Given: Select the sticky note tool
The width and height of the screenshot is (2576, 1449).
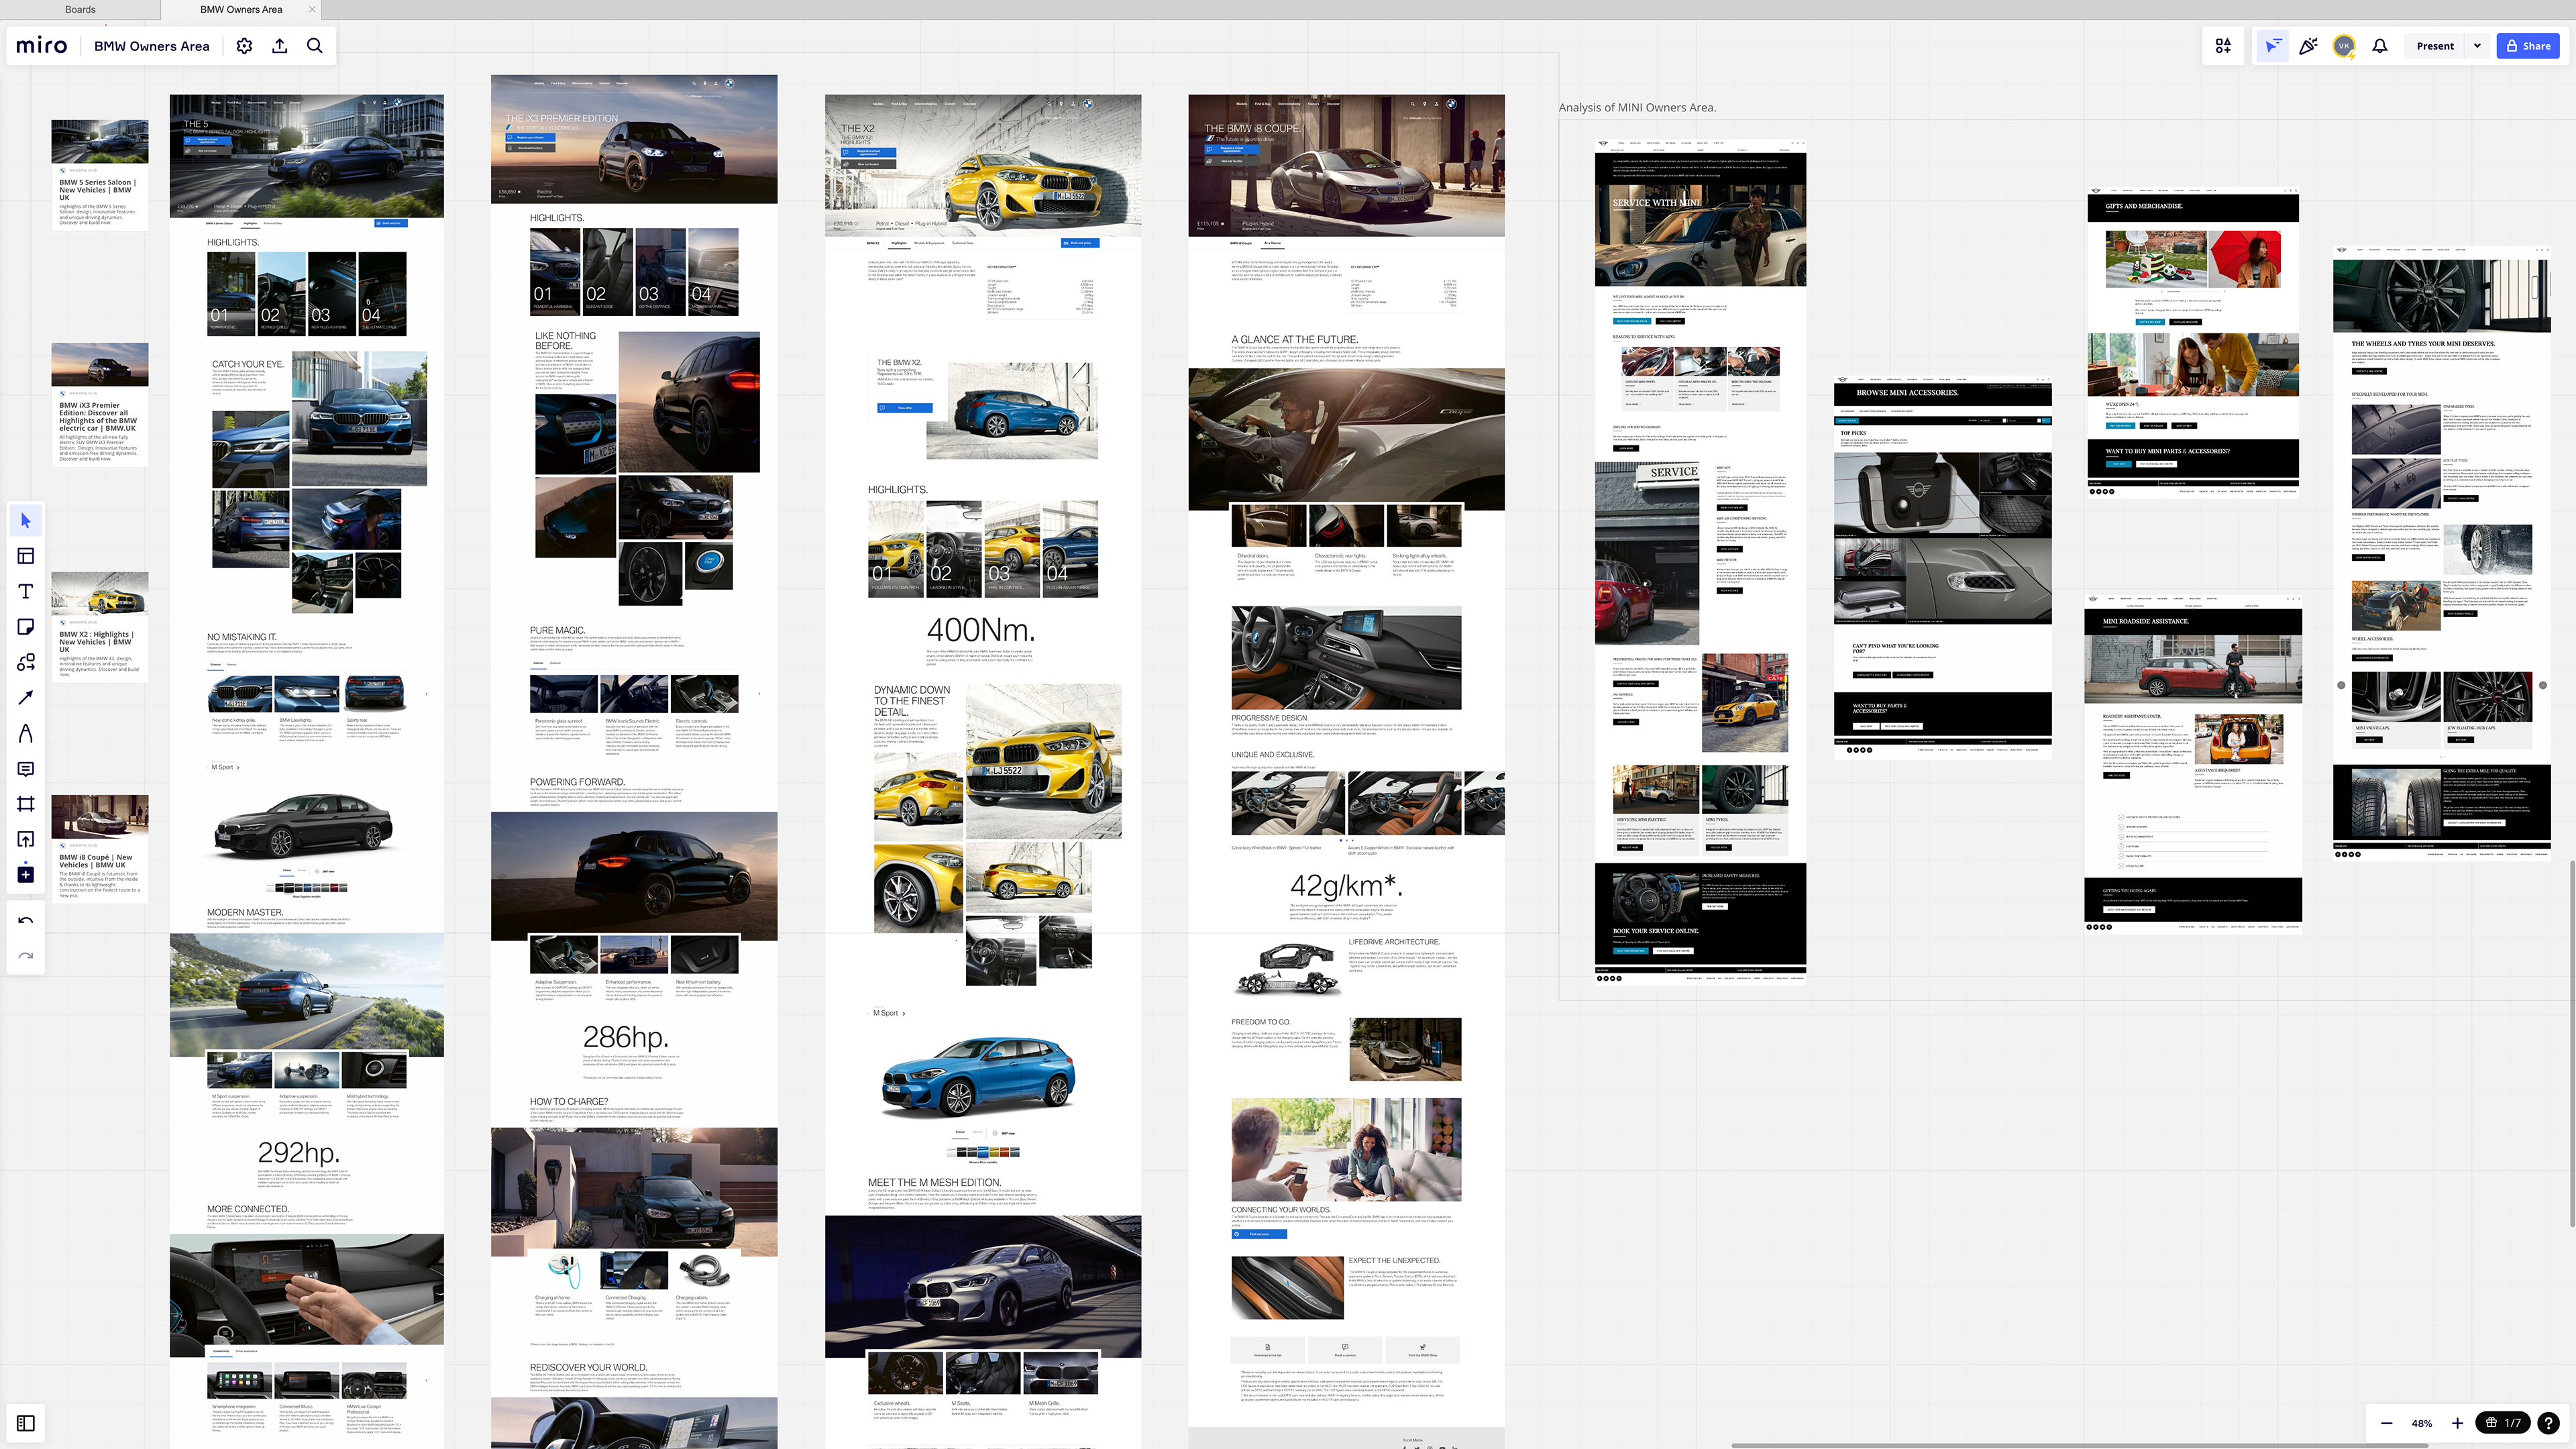Looking at the screenshot, I should pos(26,627).
